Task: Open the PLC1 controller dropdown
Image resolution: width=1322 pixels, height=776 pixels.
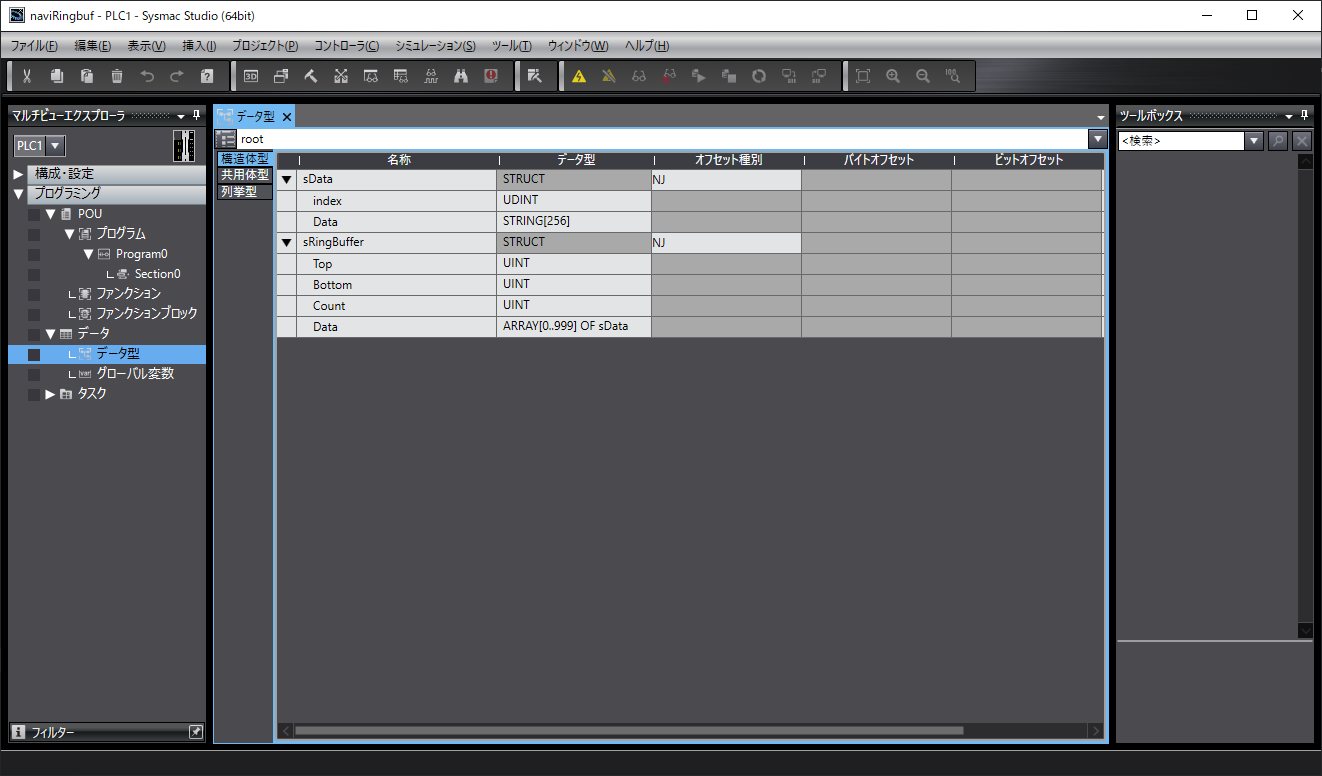Action: (55, 146)
